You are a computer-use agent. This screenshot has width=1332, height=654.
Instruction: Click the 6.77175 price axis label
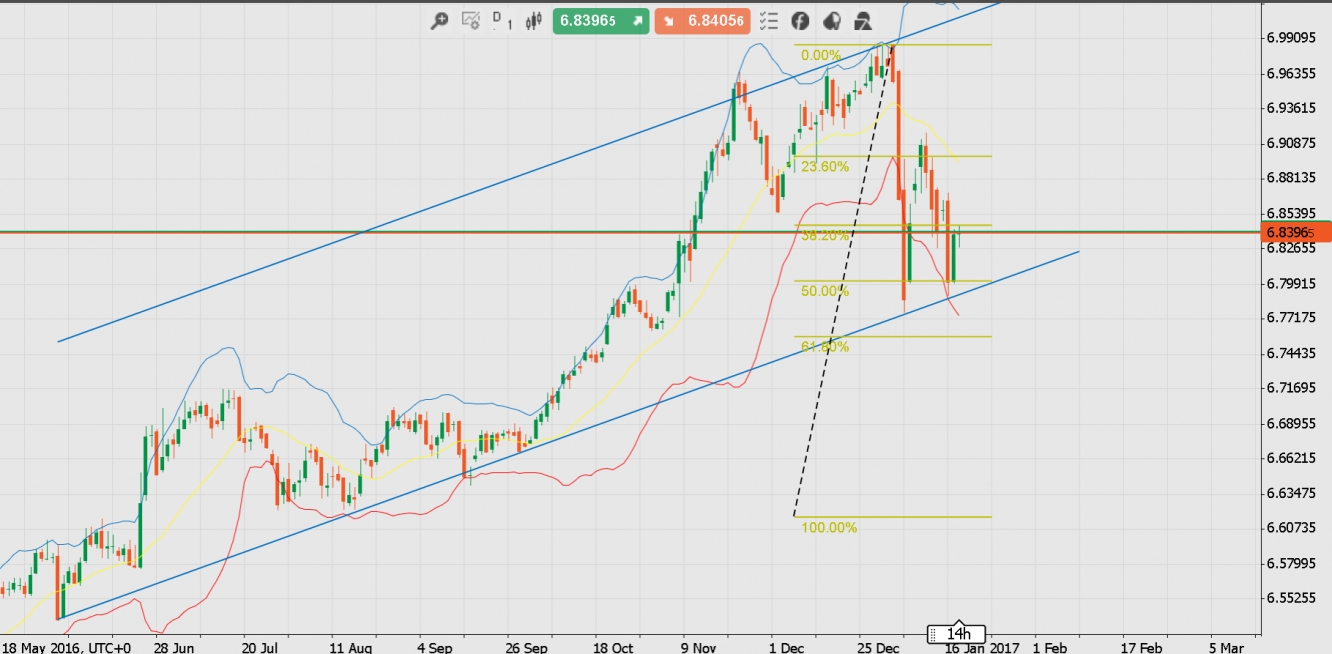point(1290,317)
